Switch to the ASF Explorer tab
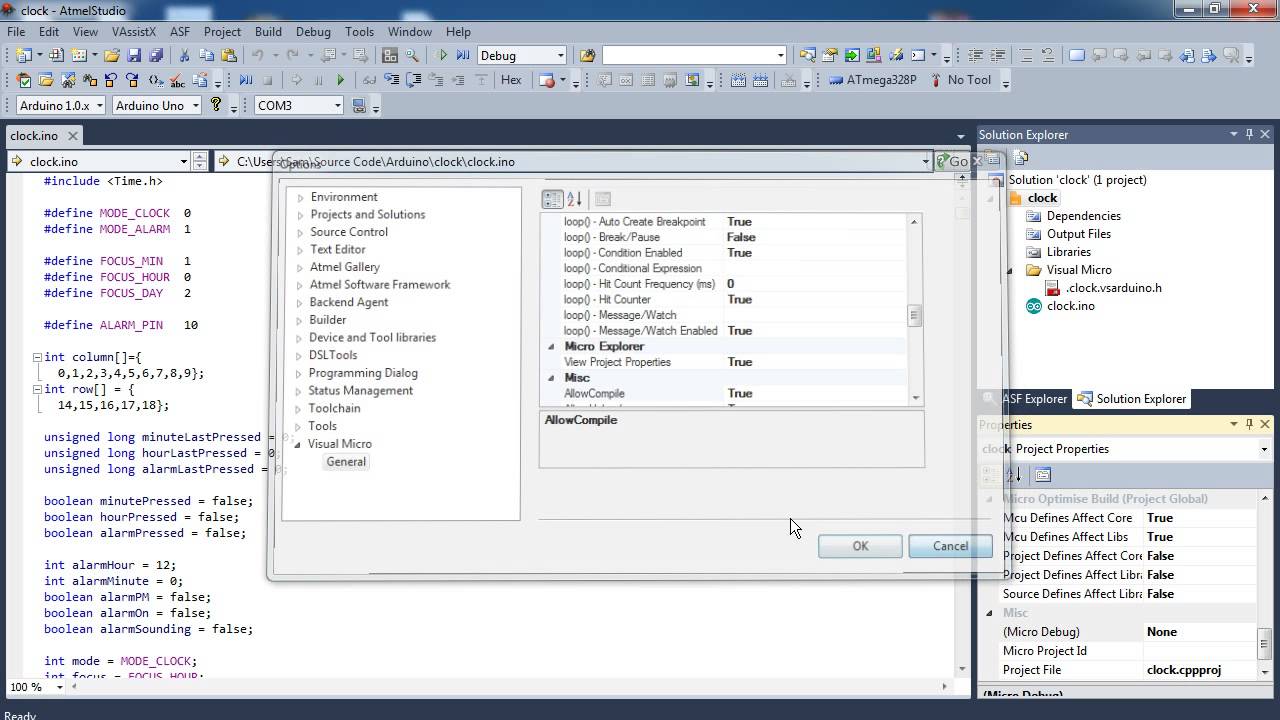This screenshot has height=720, width=1280. coord(1026,399)
